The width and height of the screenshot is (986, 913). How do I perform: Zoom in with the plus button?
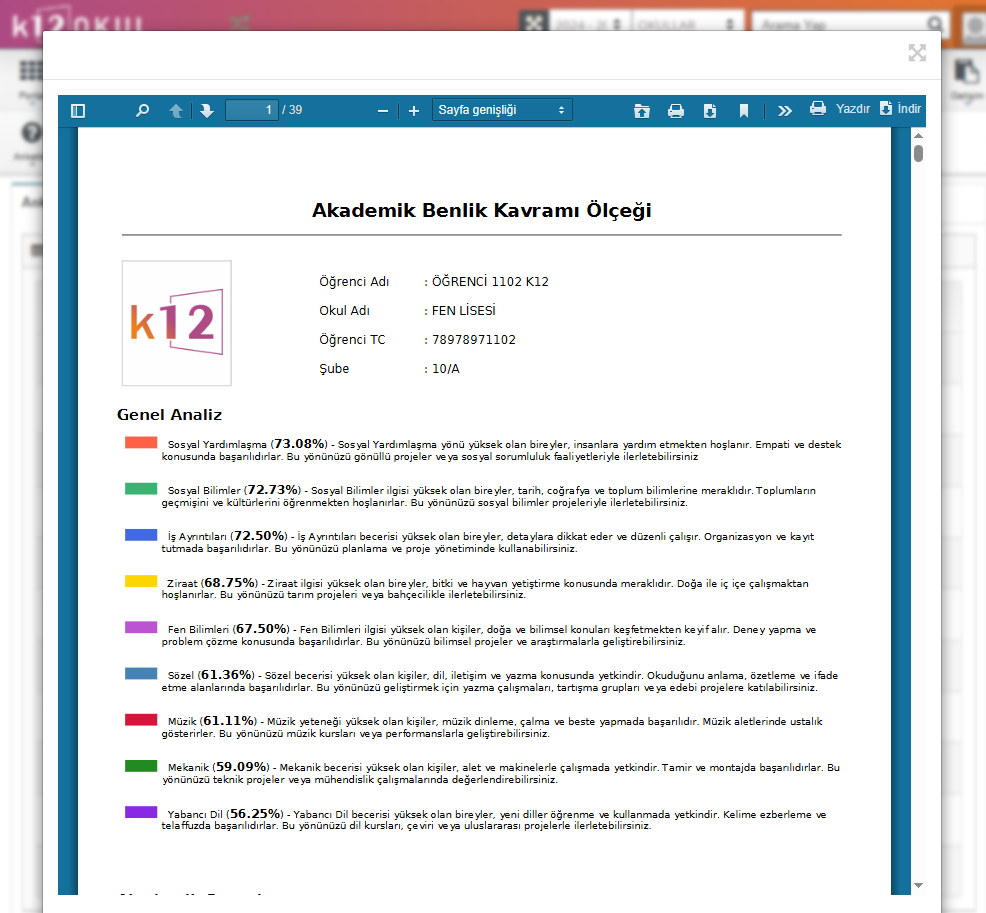(x=414, y=111)
